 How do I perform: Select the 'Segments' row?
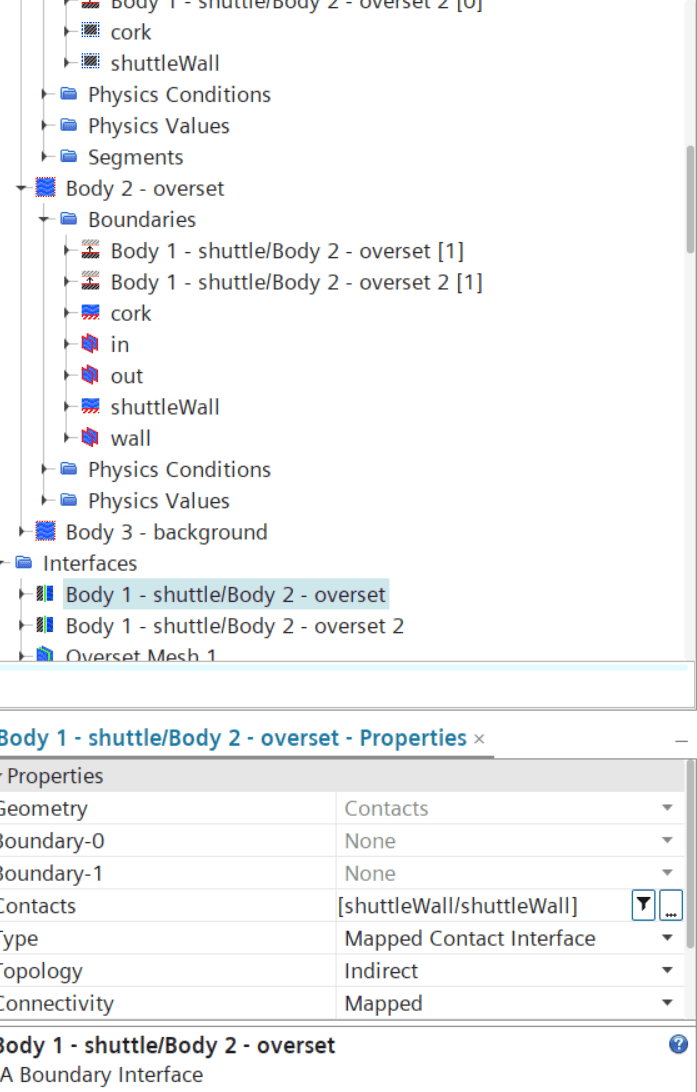point(136,157)
